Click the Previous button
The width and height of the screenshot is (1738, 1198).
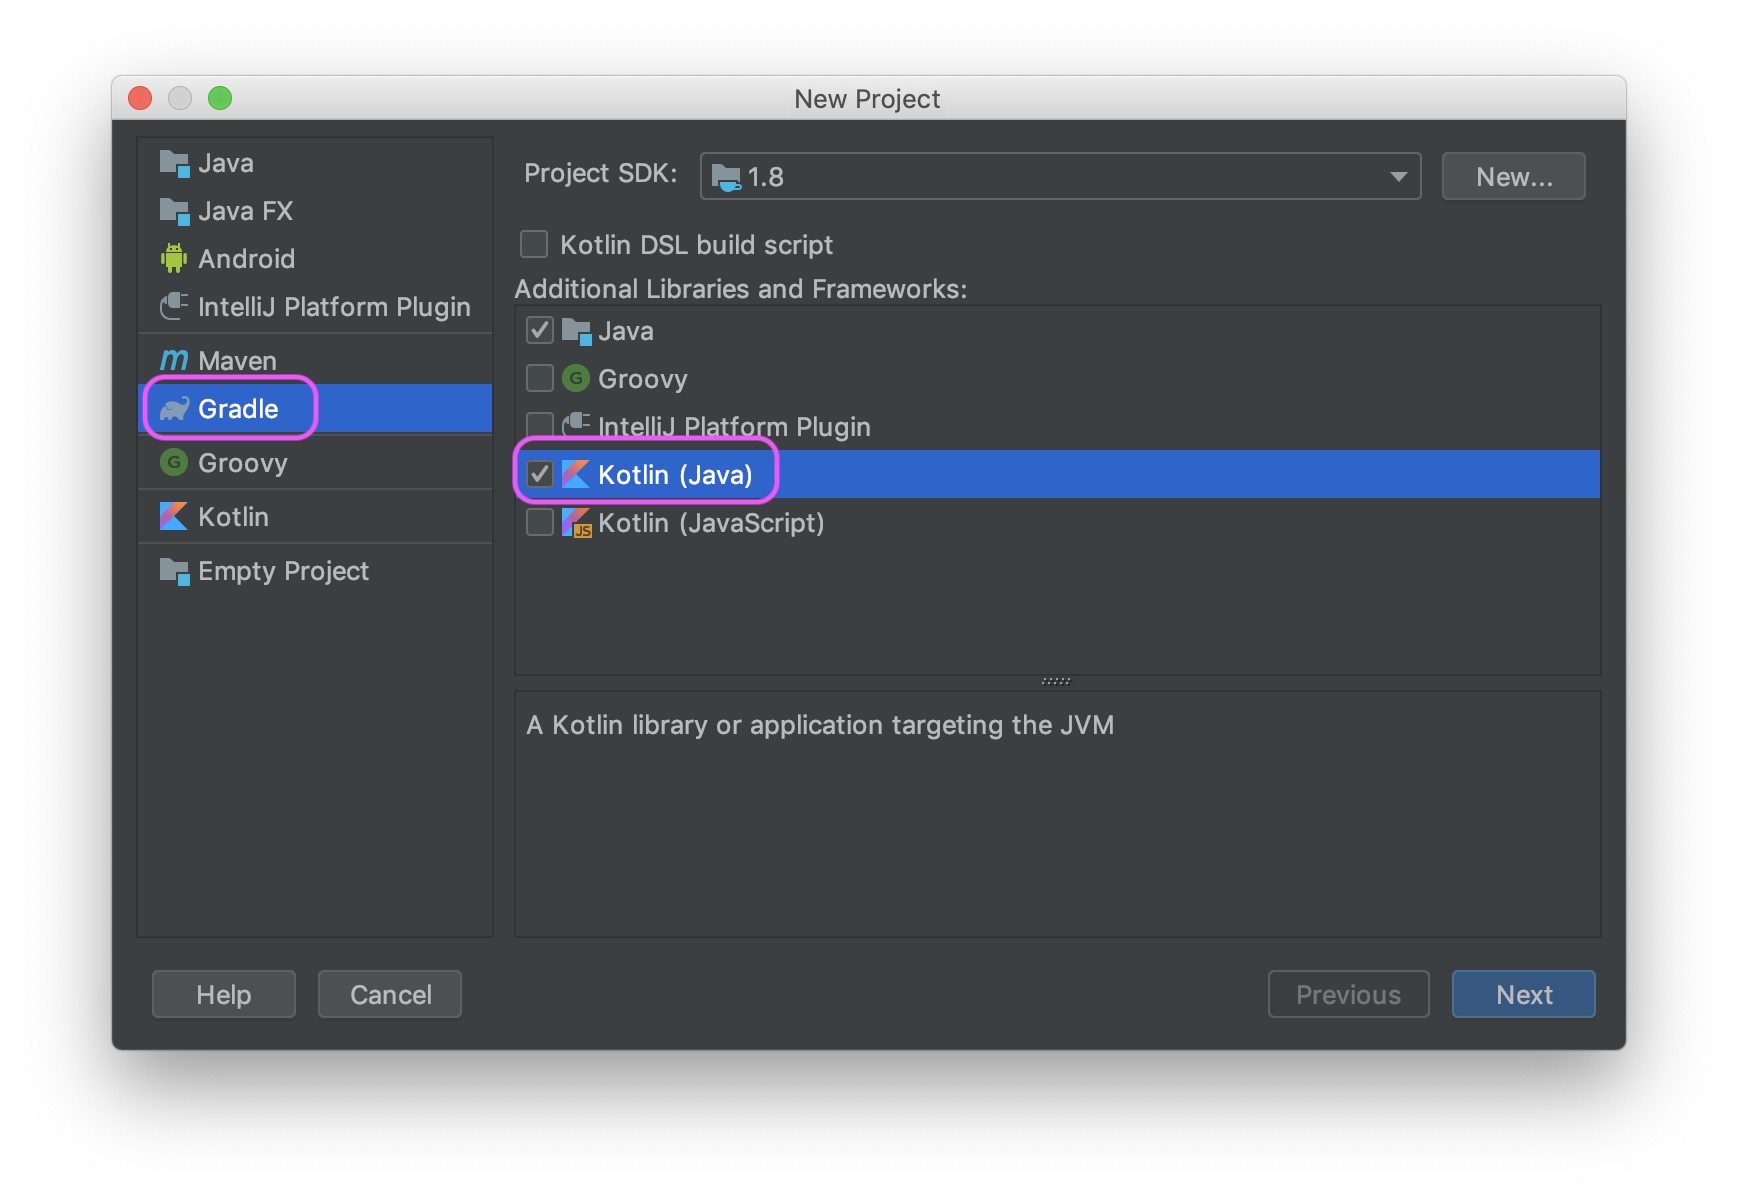point(1349,994)
